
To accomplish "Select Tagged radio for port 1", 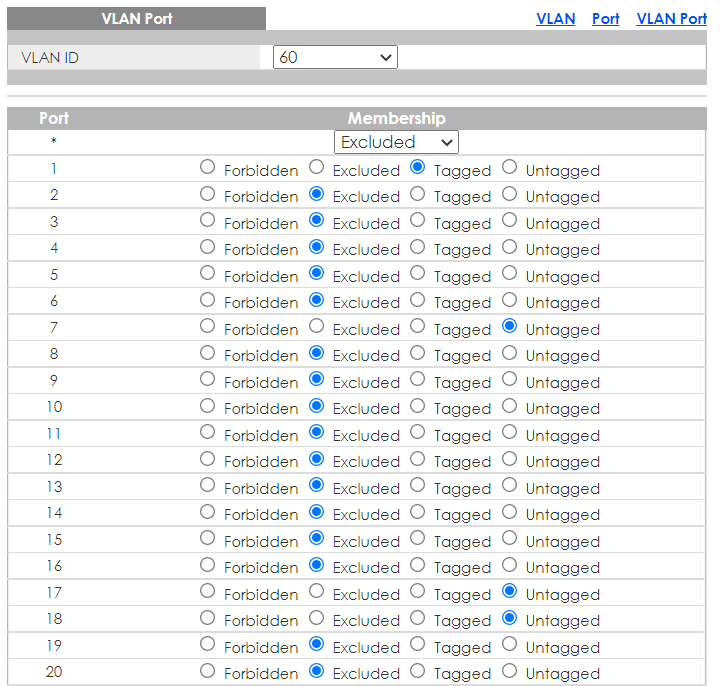I will pos(417,167).
